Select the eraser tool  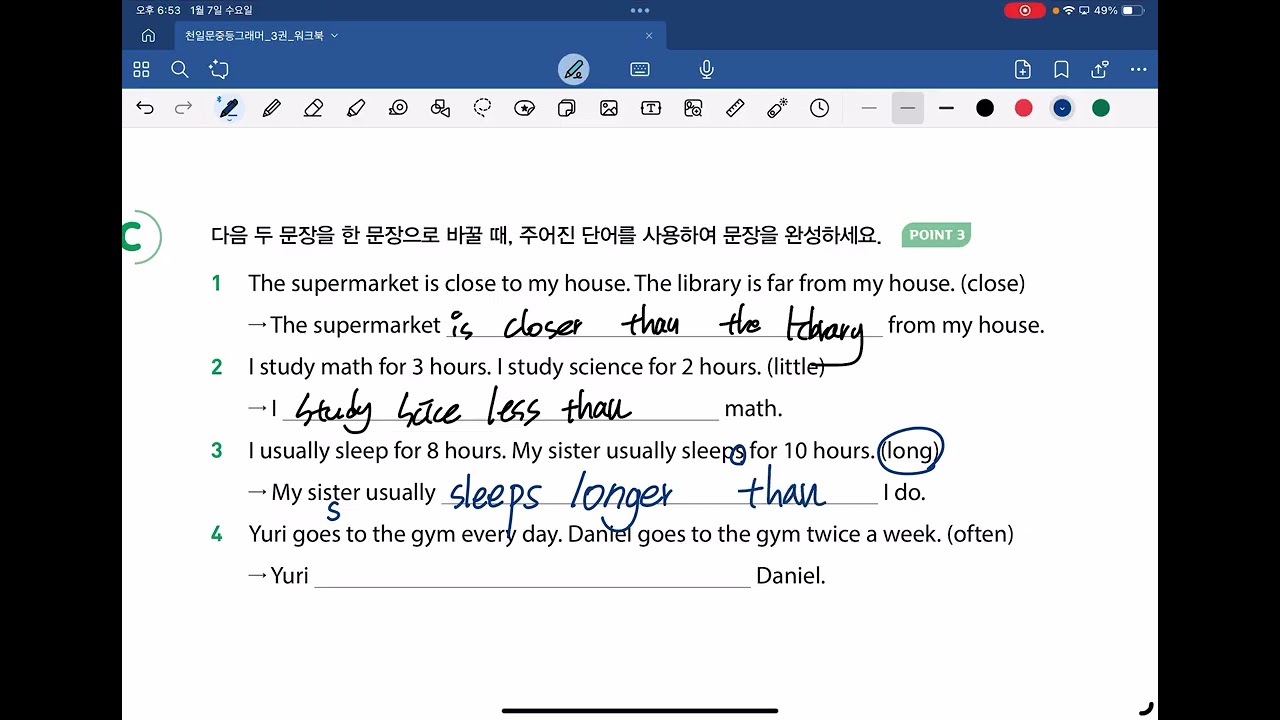[314, 108]
